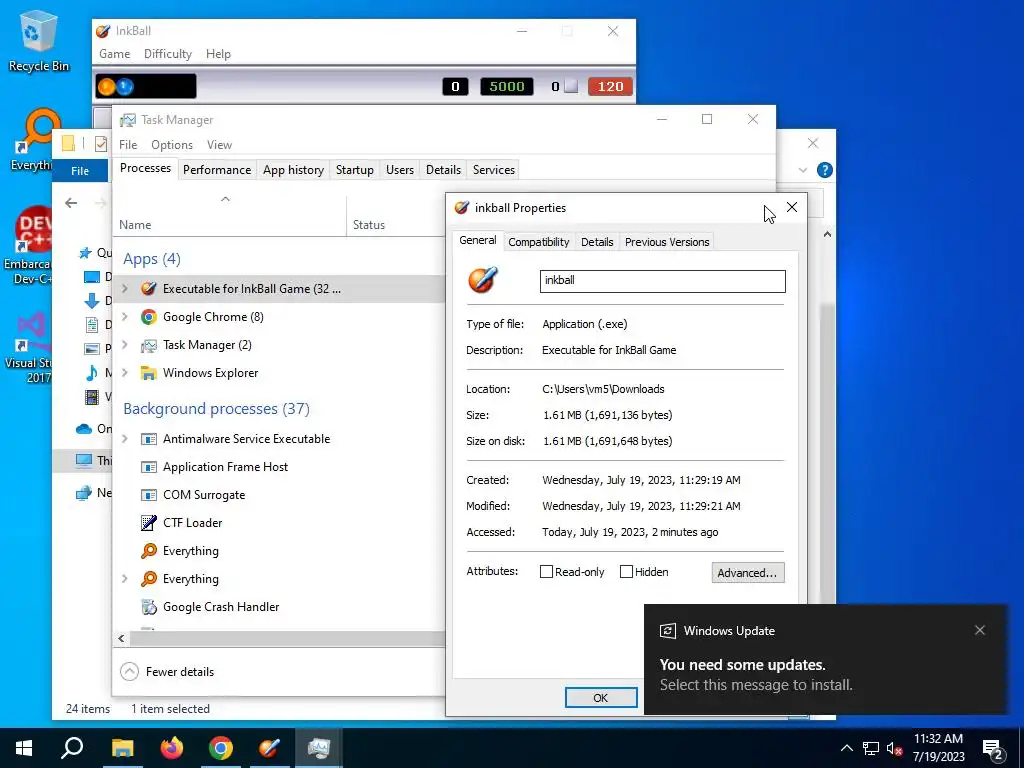The width and height of the screenshot is (1024, 768).
Task: Select the 'You need some updates' message
Action: [x=743, y=665]
